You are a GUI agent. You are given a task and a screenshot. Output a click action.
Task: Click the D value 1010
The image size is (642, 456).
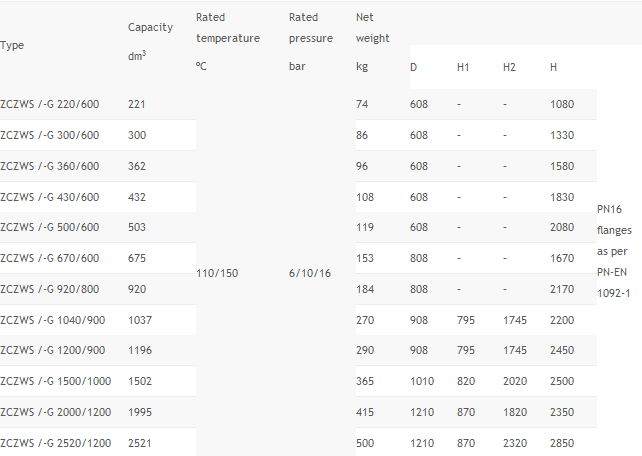[x=422, y=382]
